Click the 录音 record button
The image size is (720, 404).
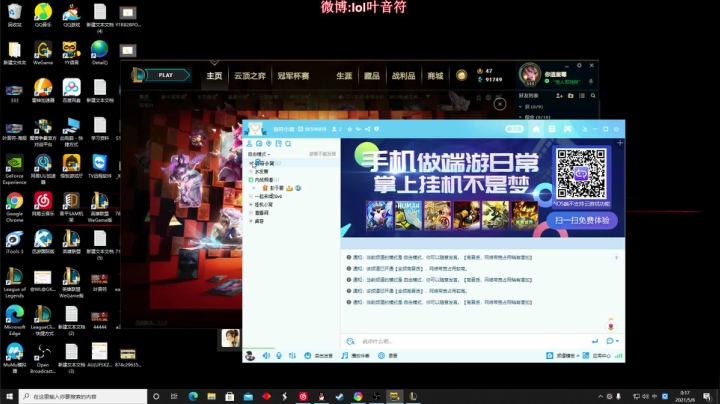pos(388,355)
